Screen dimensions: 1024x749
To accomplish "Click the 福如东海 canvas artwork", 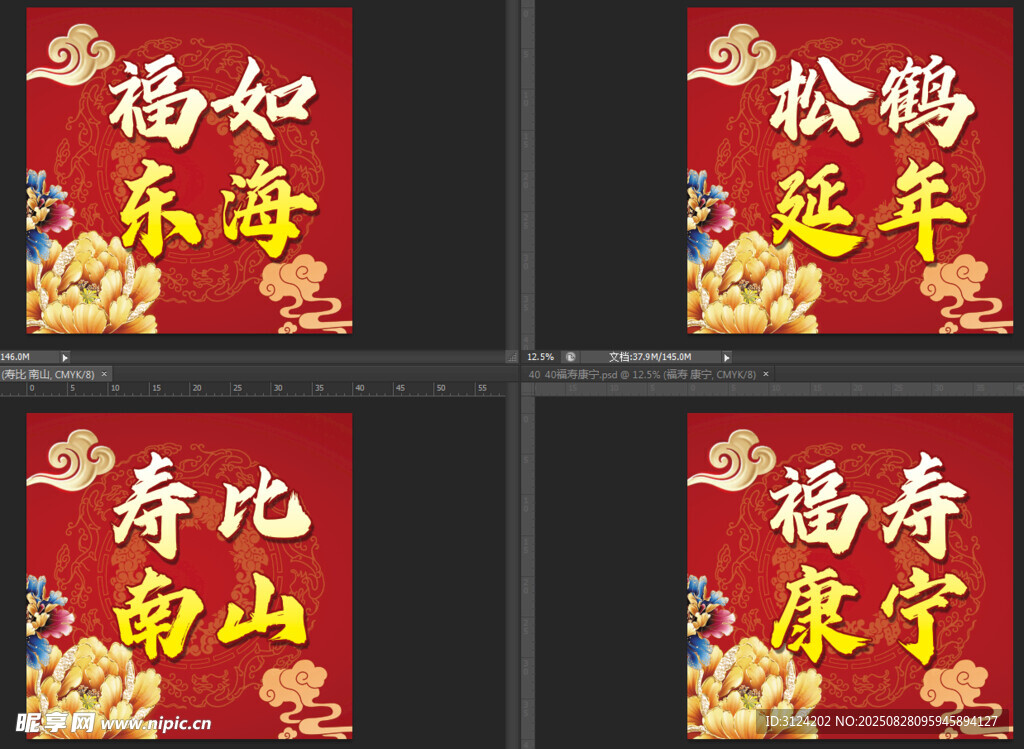I will 189,170.
